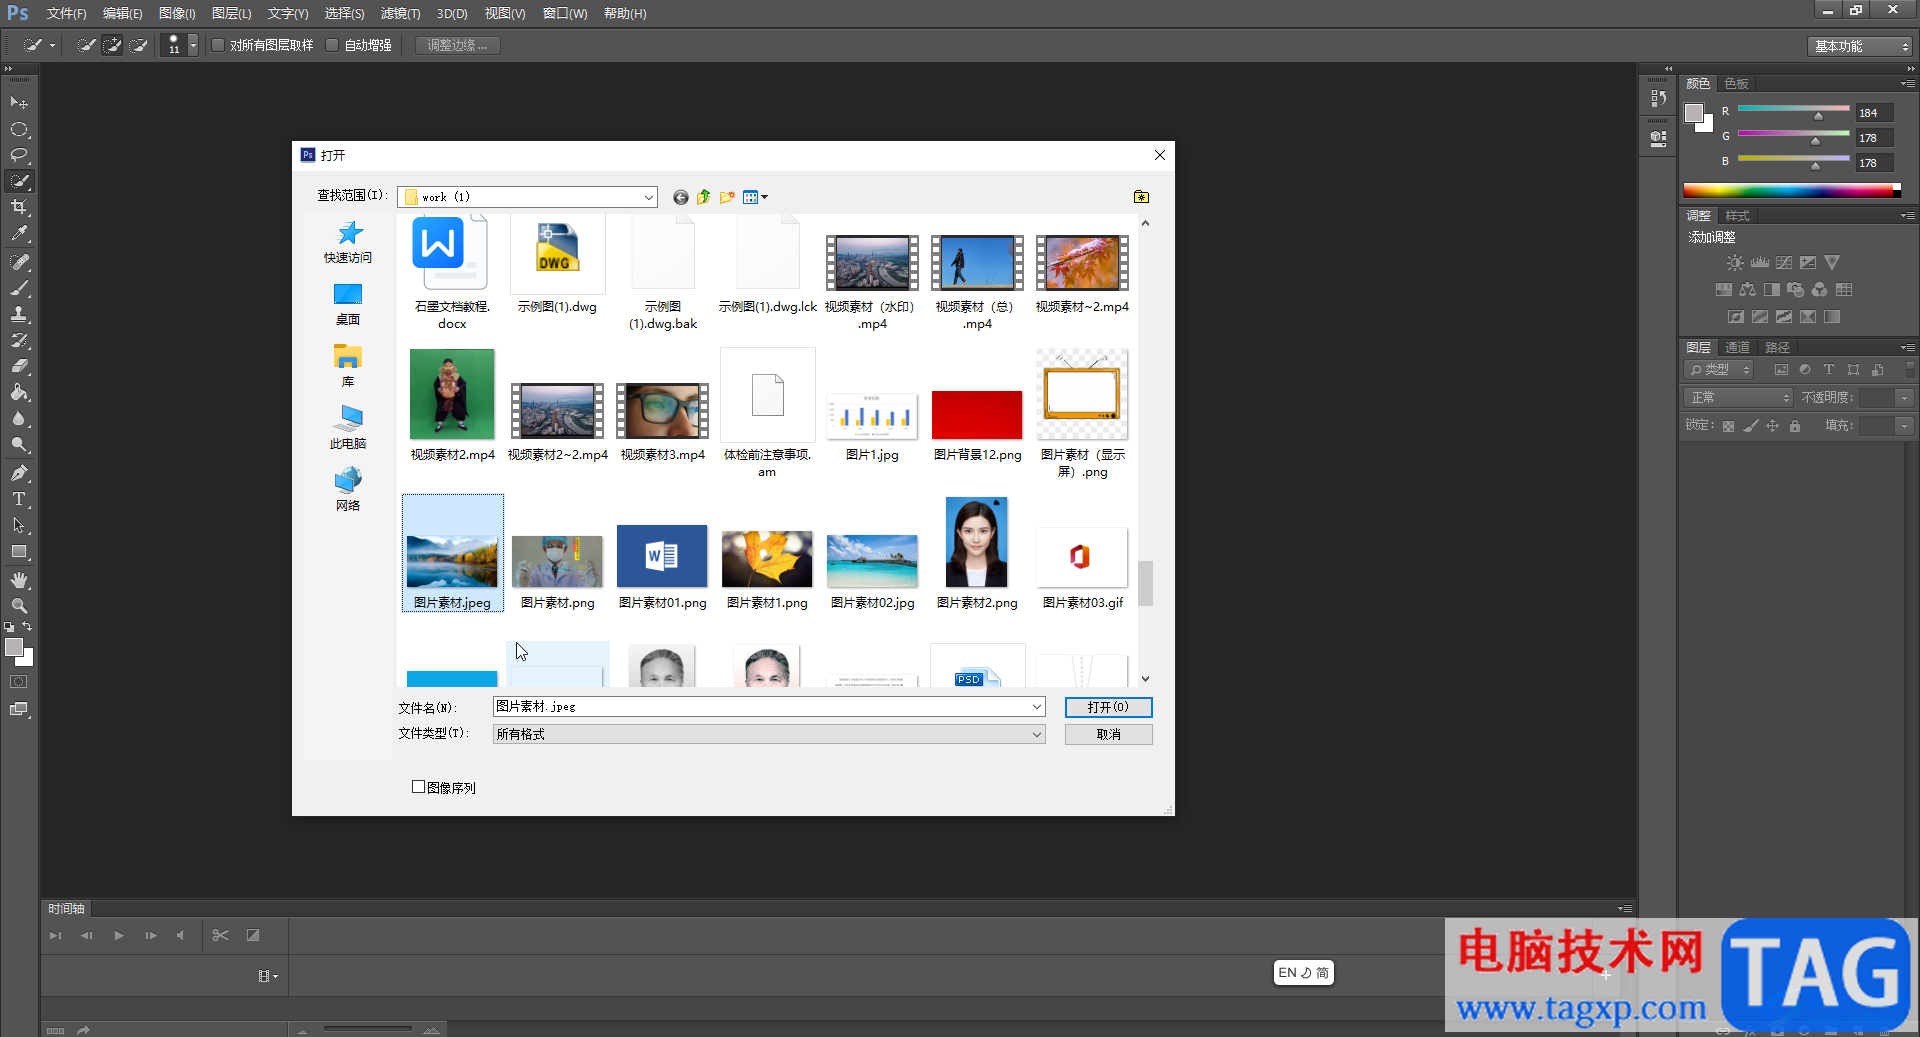
Task: Check the Image Sequence checkbox
Action: (419, 787)
